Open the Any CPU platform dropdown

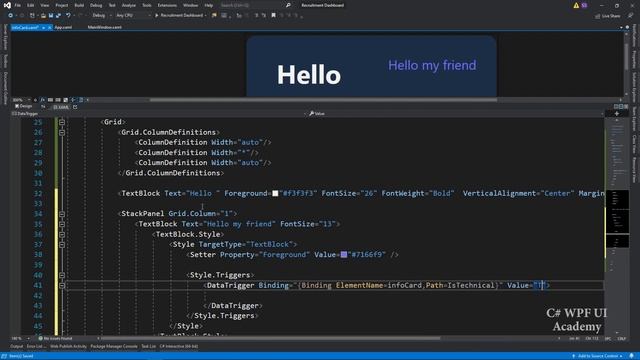pos(133,16)
